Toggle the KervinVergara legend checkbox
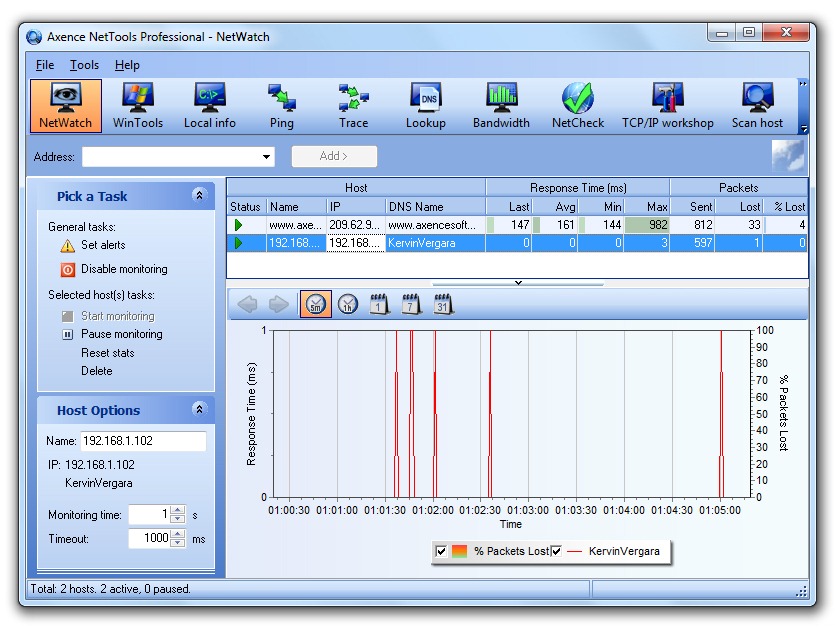This screenshot has width=837, height=628. (x=556, y=551)
